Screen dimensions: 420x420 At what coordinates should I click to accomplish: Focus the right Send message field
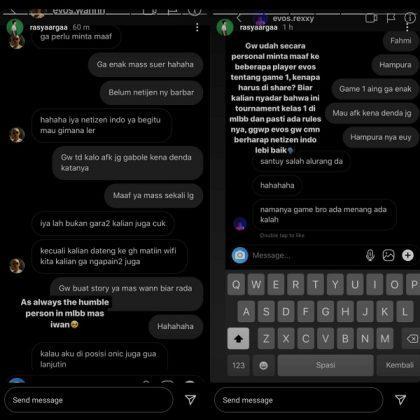pos(299,400)
